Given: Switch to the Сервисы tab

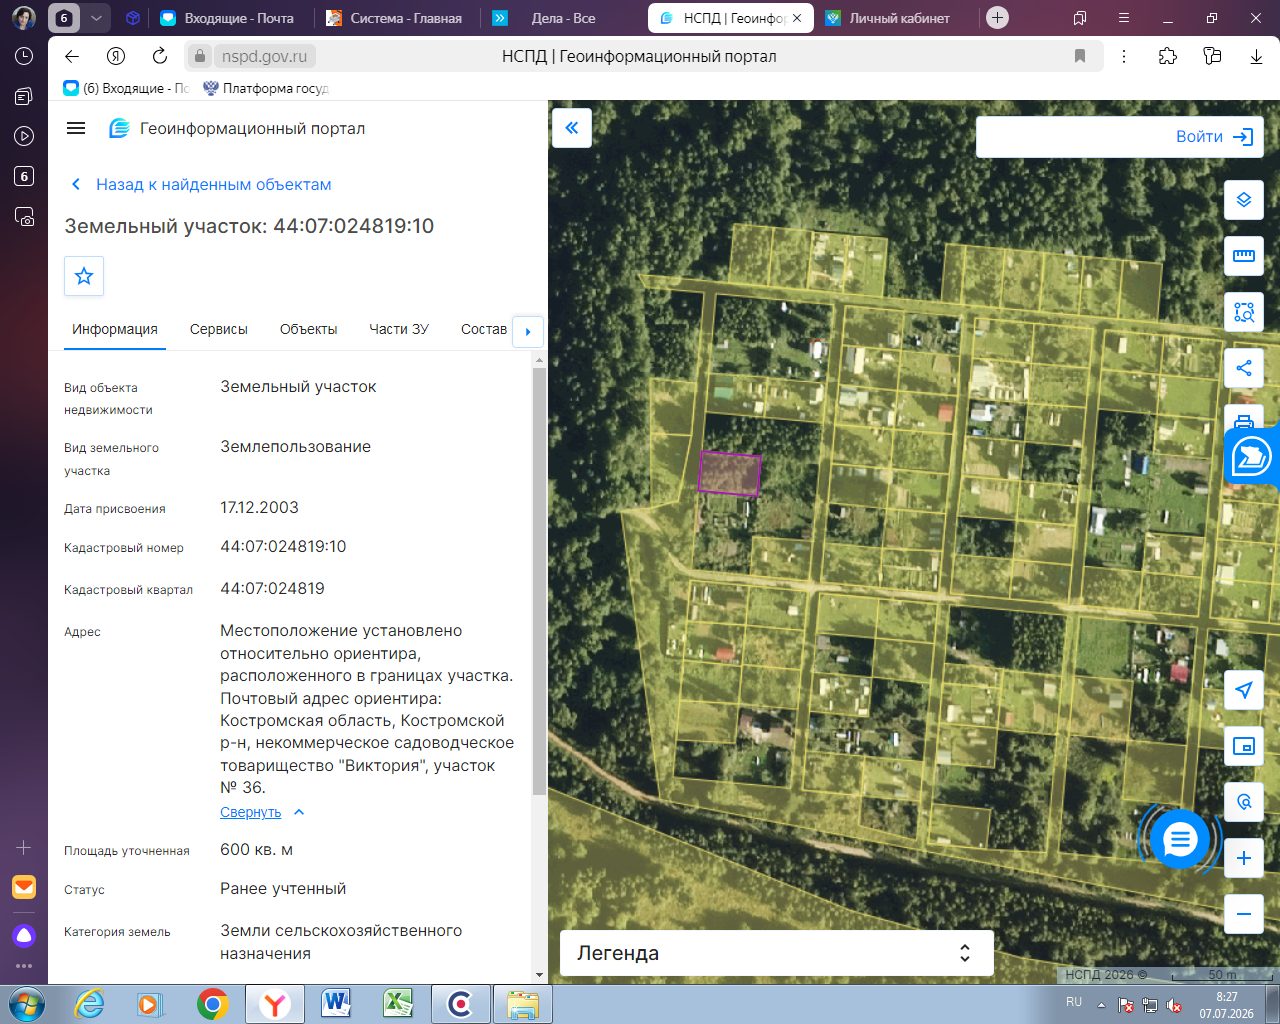Looking at the screenshot, I should [x=219, y=330].
